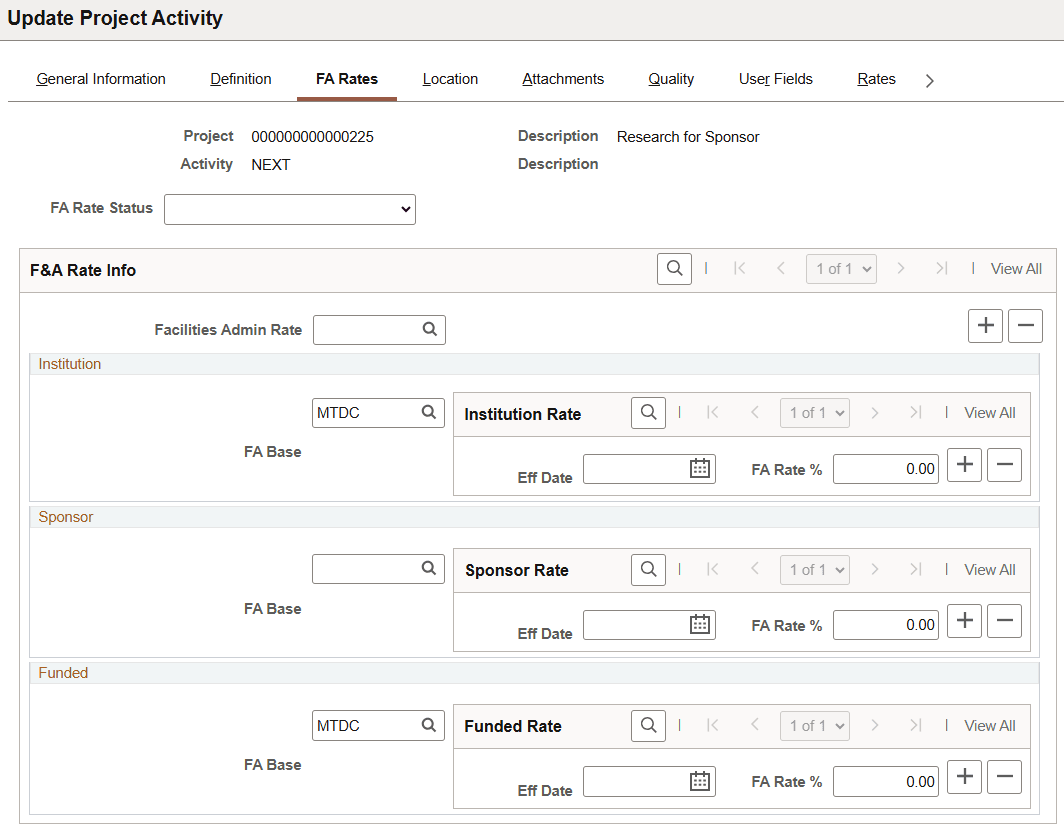The width and height of the screenshot is (1064, 835).
Task: Click the Institution Rate search icon
Action: pos(648,413)
